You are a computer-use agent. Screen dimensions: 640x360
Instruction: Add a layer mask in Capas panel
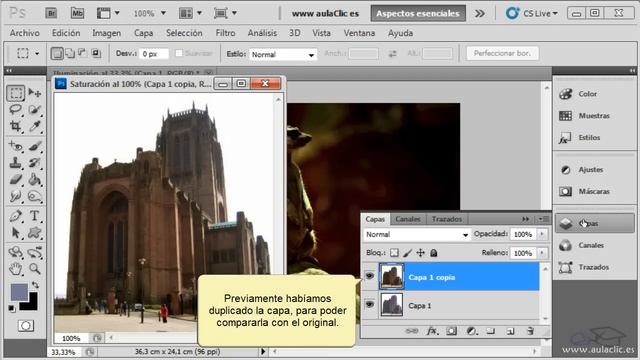click(x=451, y=331)
